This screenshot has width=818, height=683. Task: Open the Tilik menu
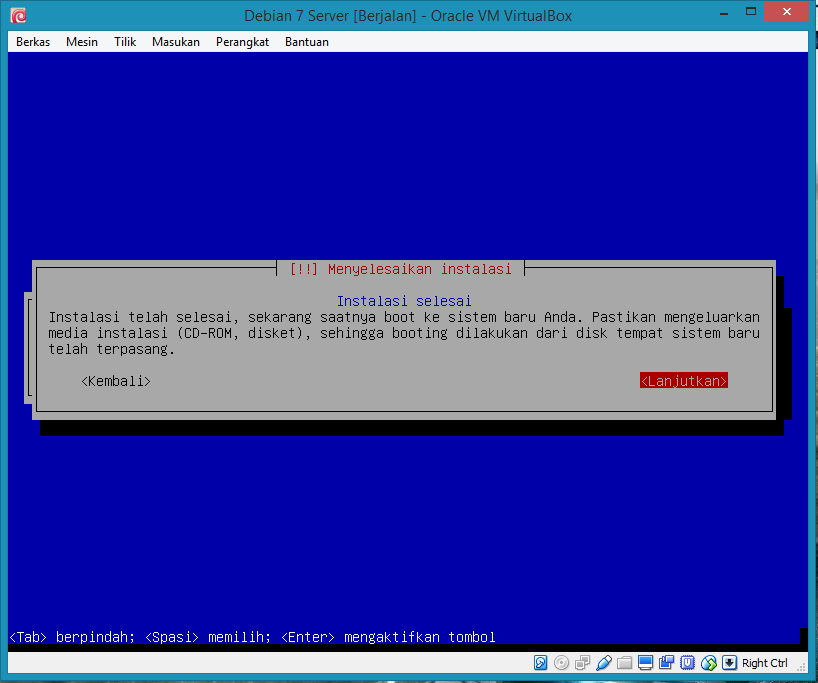(x=125, y=42)
